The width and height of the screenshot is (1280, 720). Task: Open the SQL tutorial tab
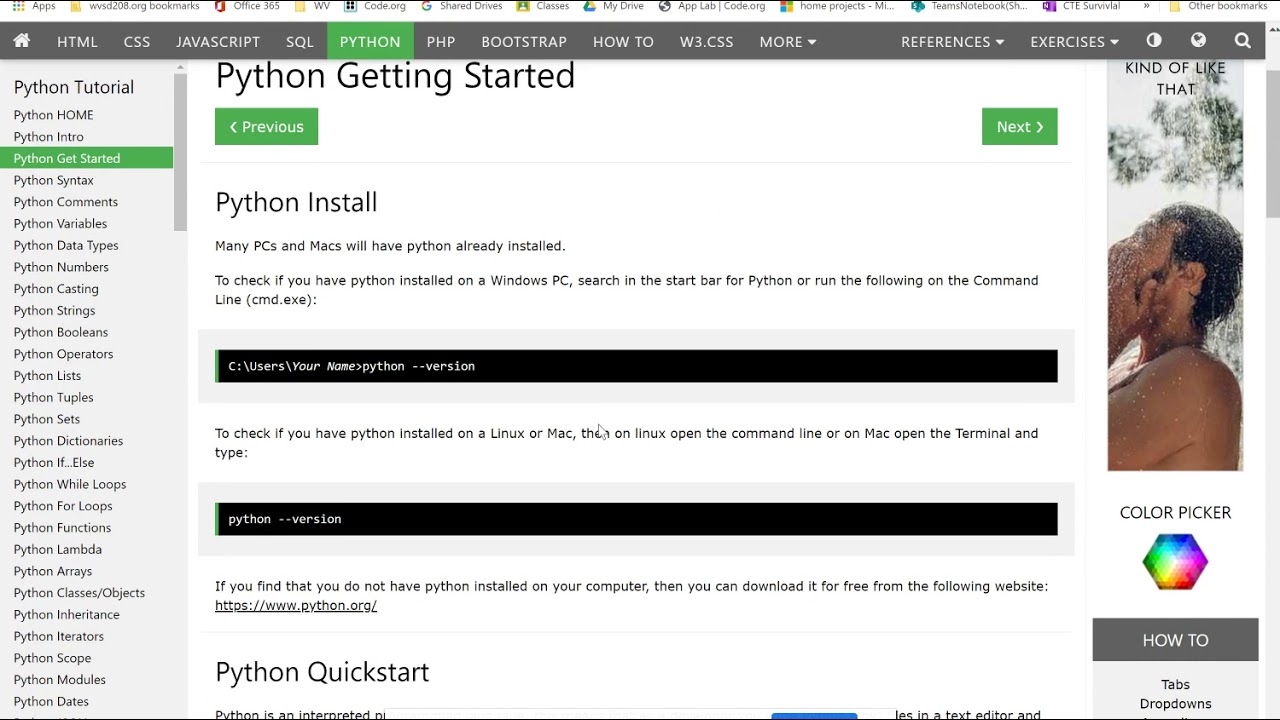pyautogui.click(x=300, y=41)
